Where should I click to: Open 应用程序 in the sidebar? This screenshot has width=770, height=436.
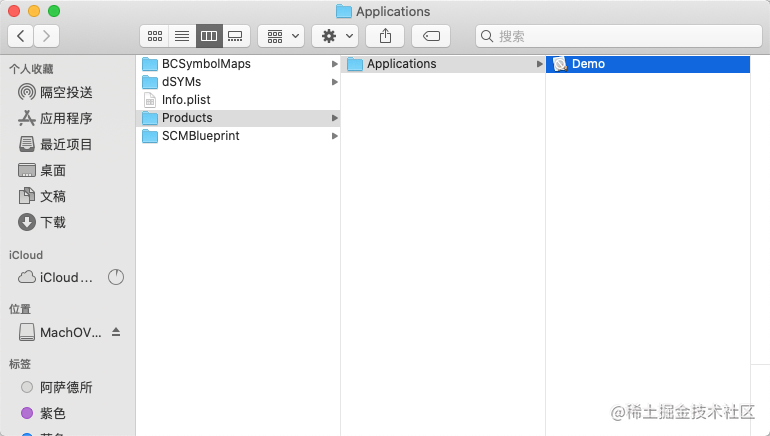(x=55, y=118)
